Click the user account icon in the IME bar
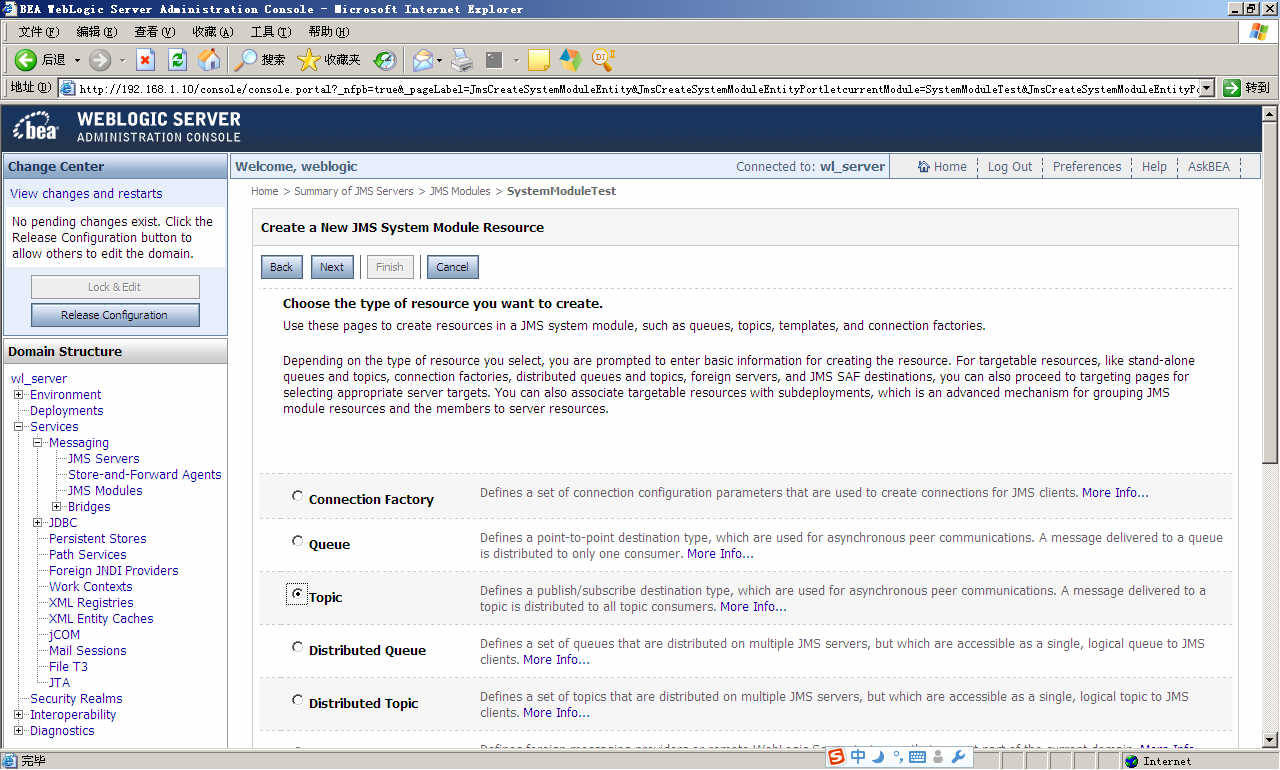This screenshot has width=1280, height=770. pos(937,757)
